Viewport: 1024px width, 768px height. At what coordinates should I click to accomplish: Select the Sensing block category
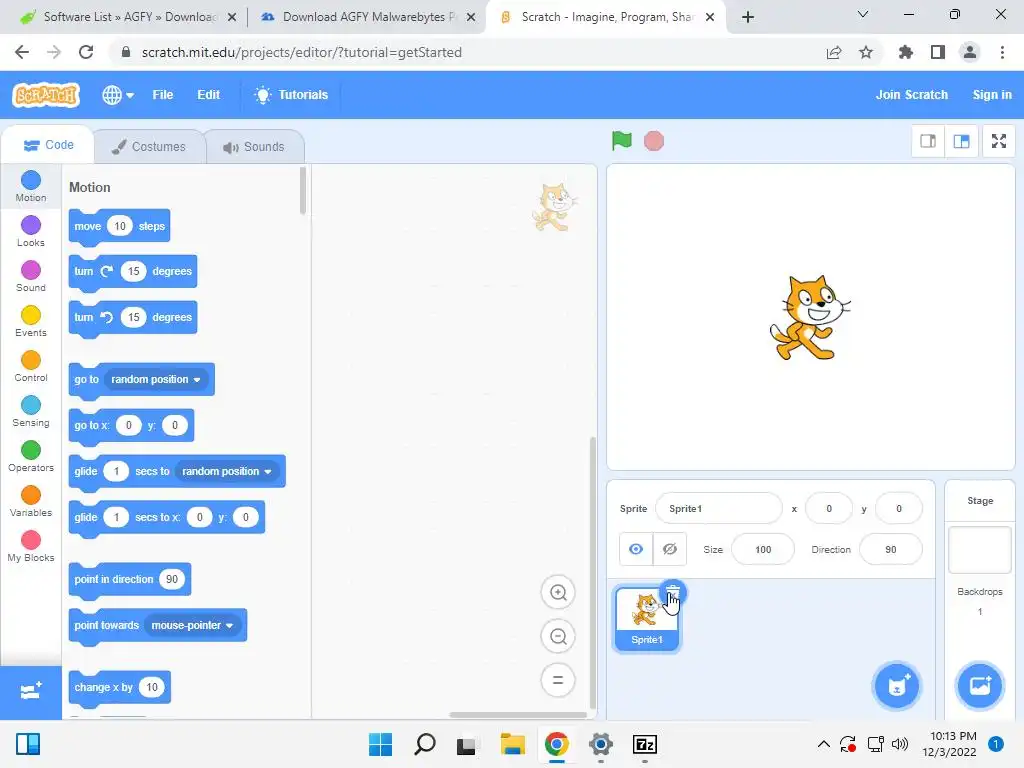click(x=31, y=412)
